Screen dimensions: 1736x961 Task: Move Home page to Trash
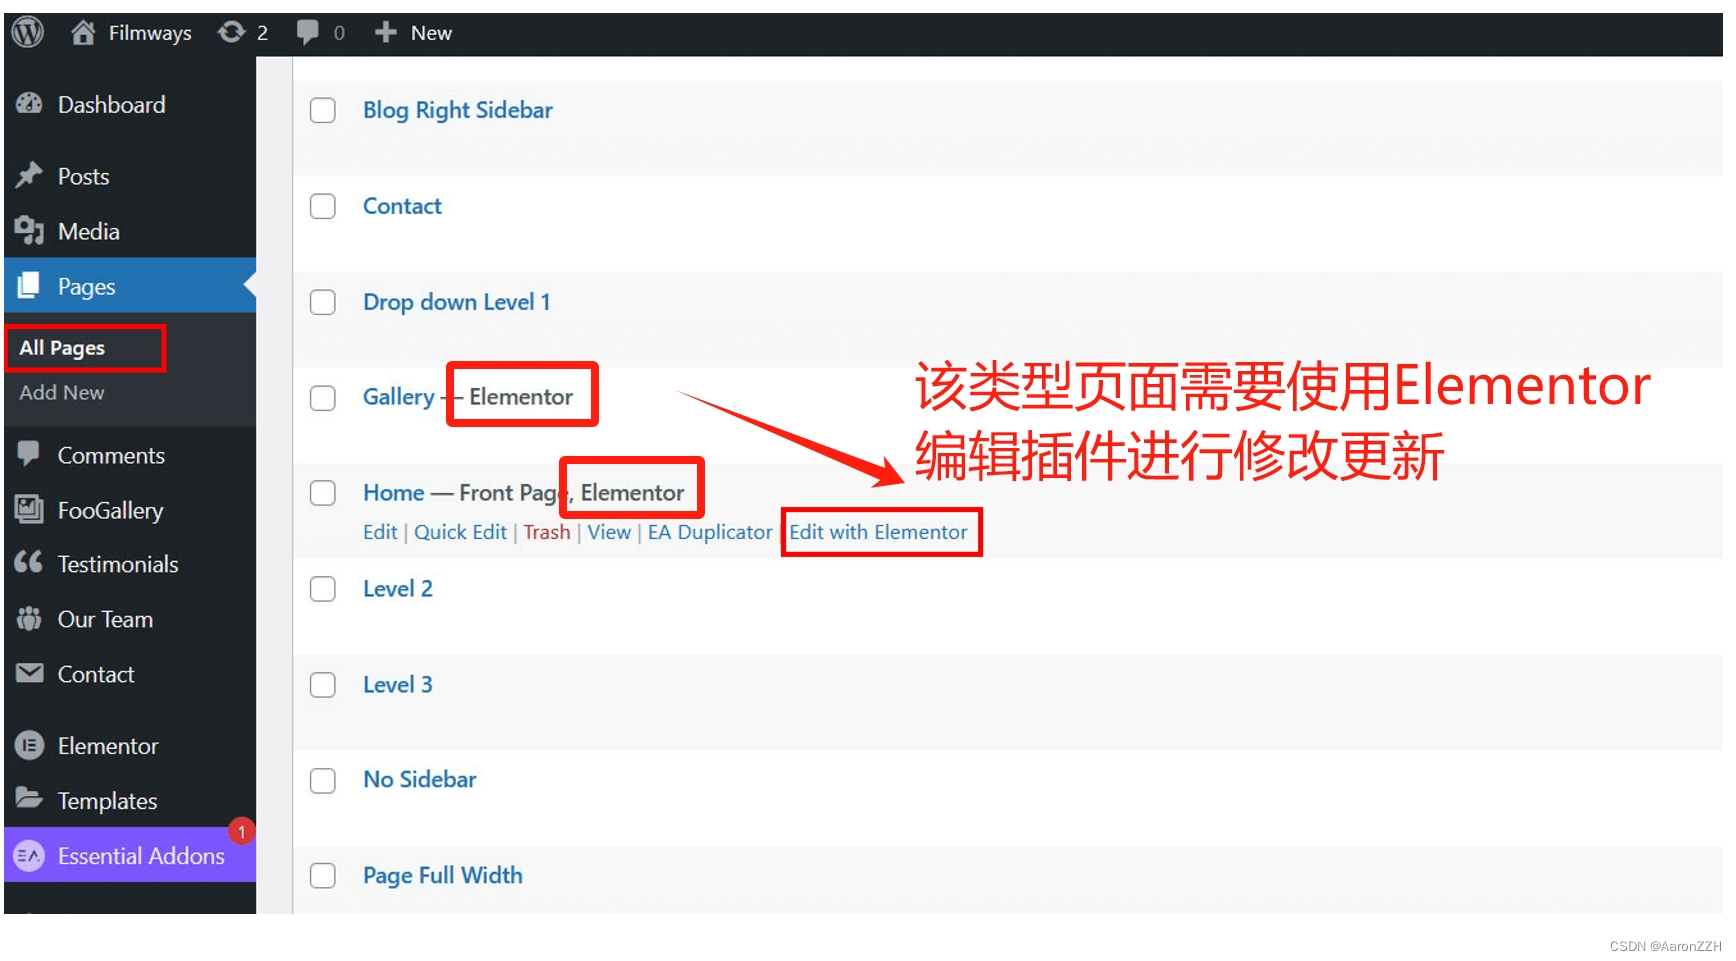546,532
